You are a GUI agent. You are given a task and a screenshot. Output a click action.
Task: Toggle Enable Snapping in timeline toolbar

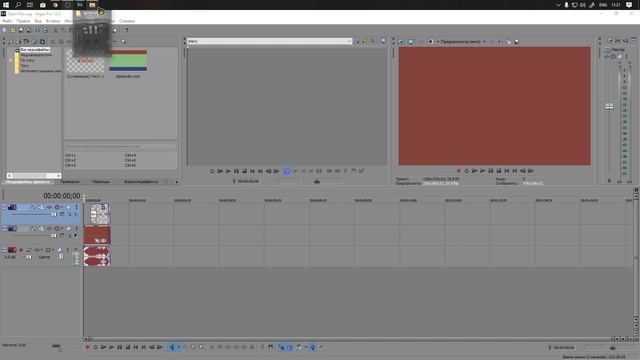coord(282,347)
